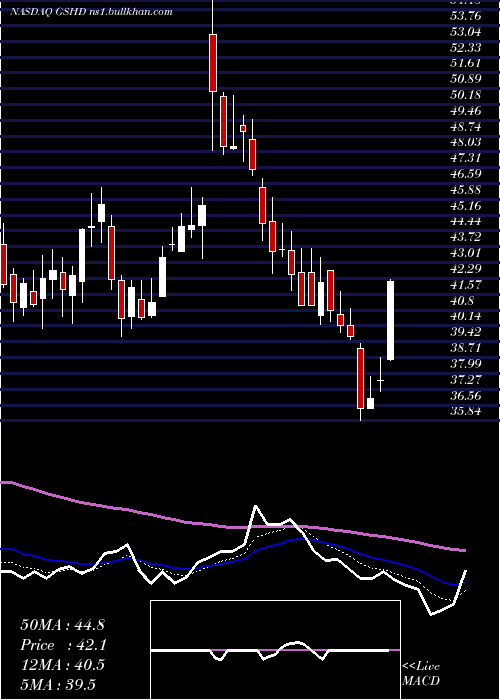Click the <<Live MACD label
500x700 pixels.
pyautogui.click(x=421, y=674)
